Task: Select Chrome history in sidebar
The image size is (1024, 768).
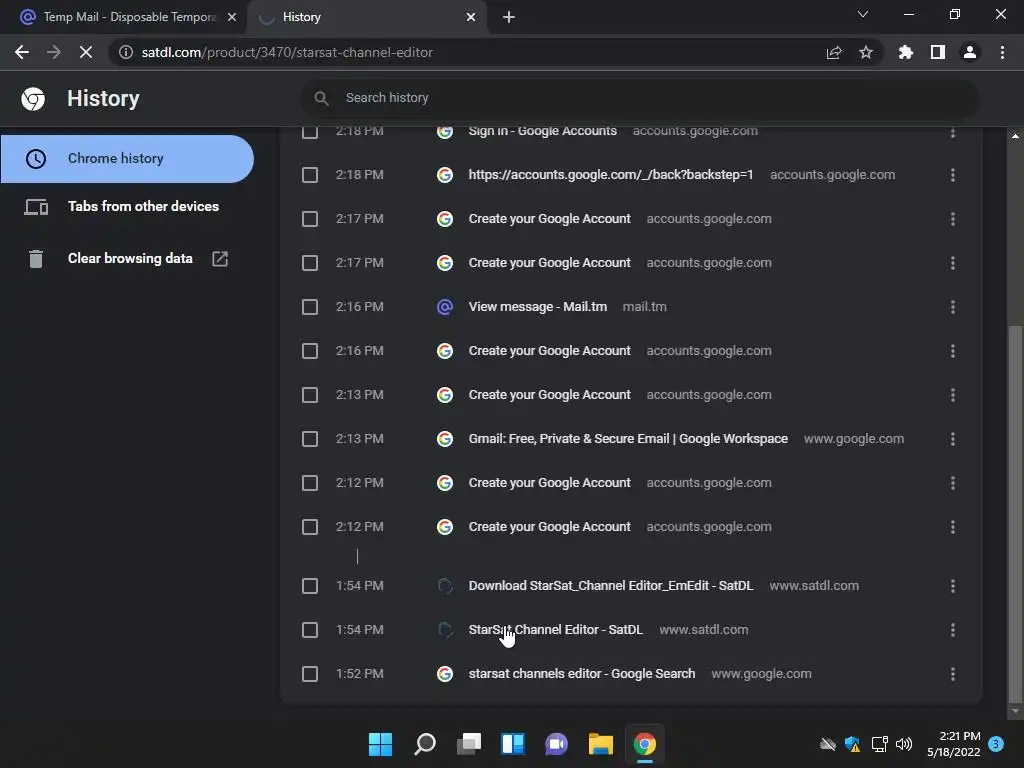Action: (127, 159)
